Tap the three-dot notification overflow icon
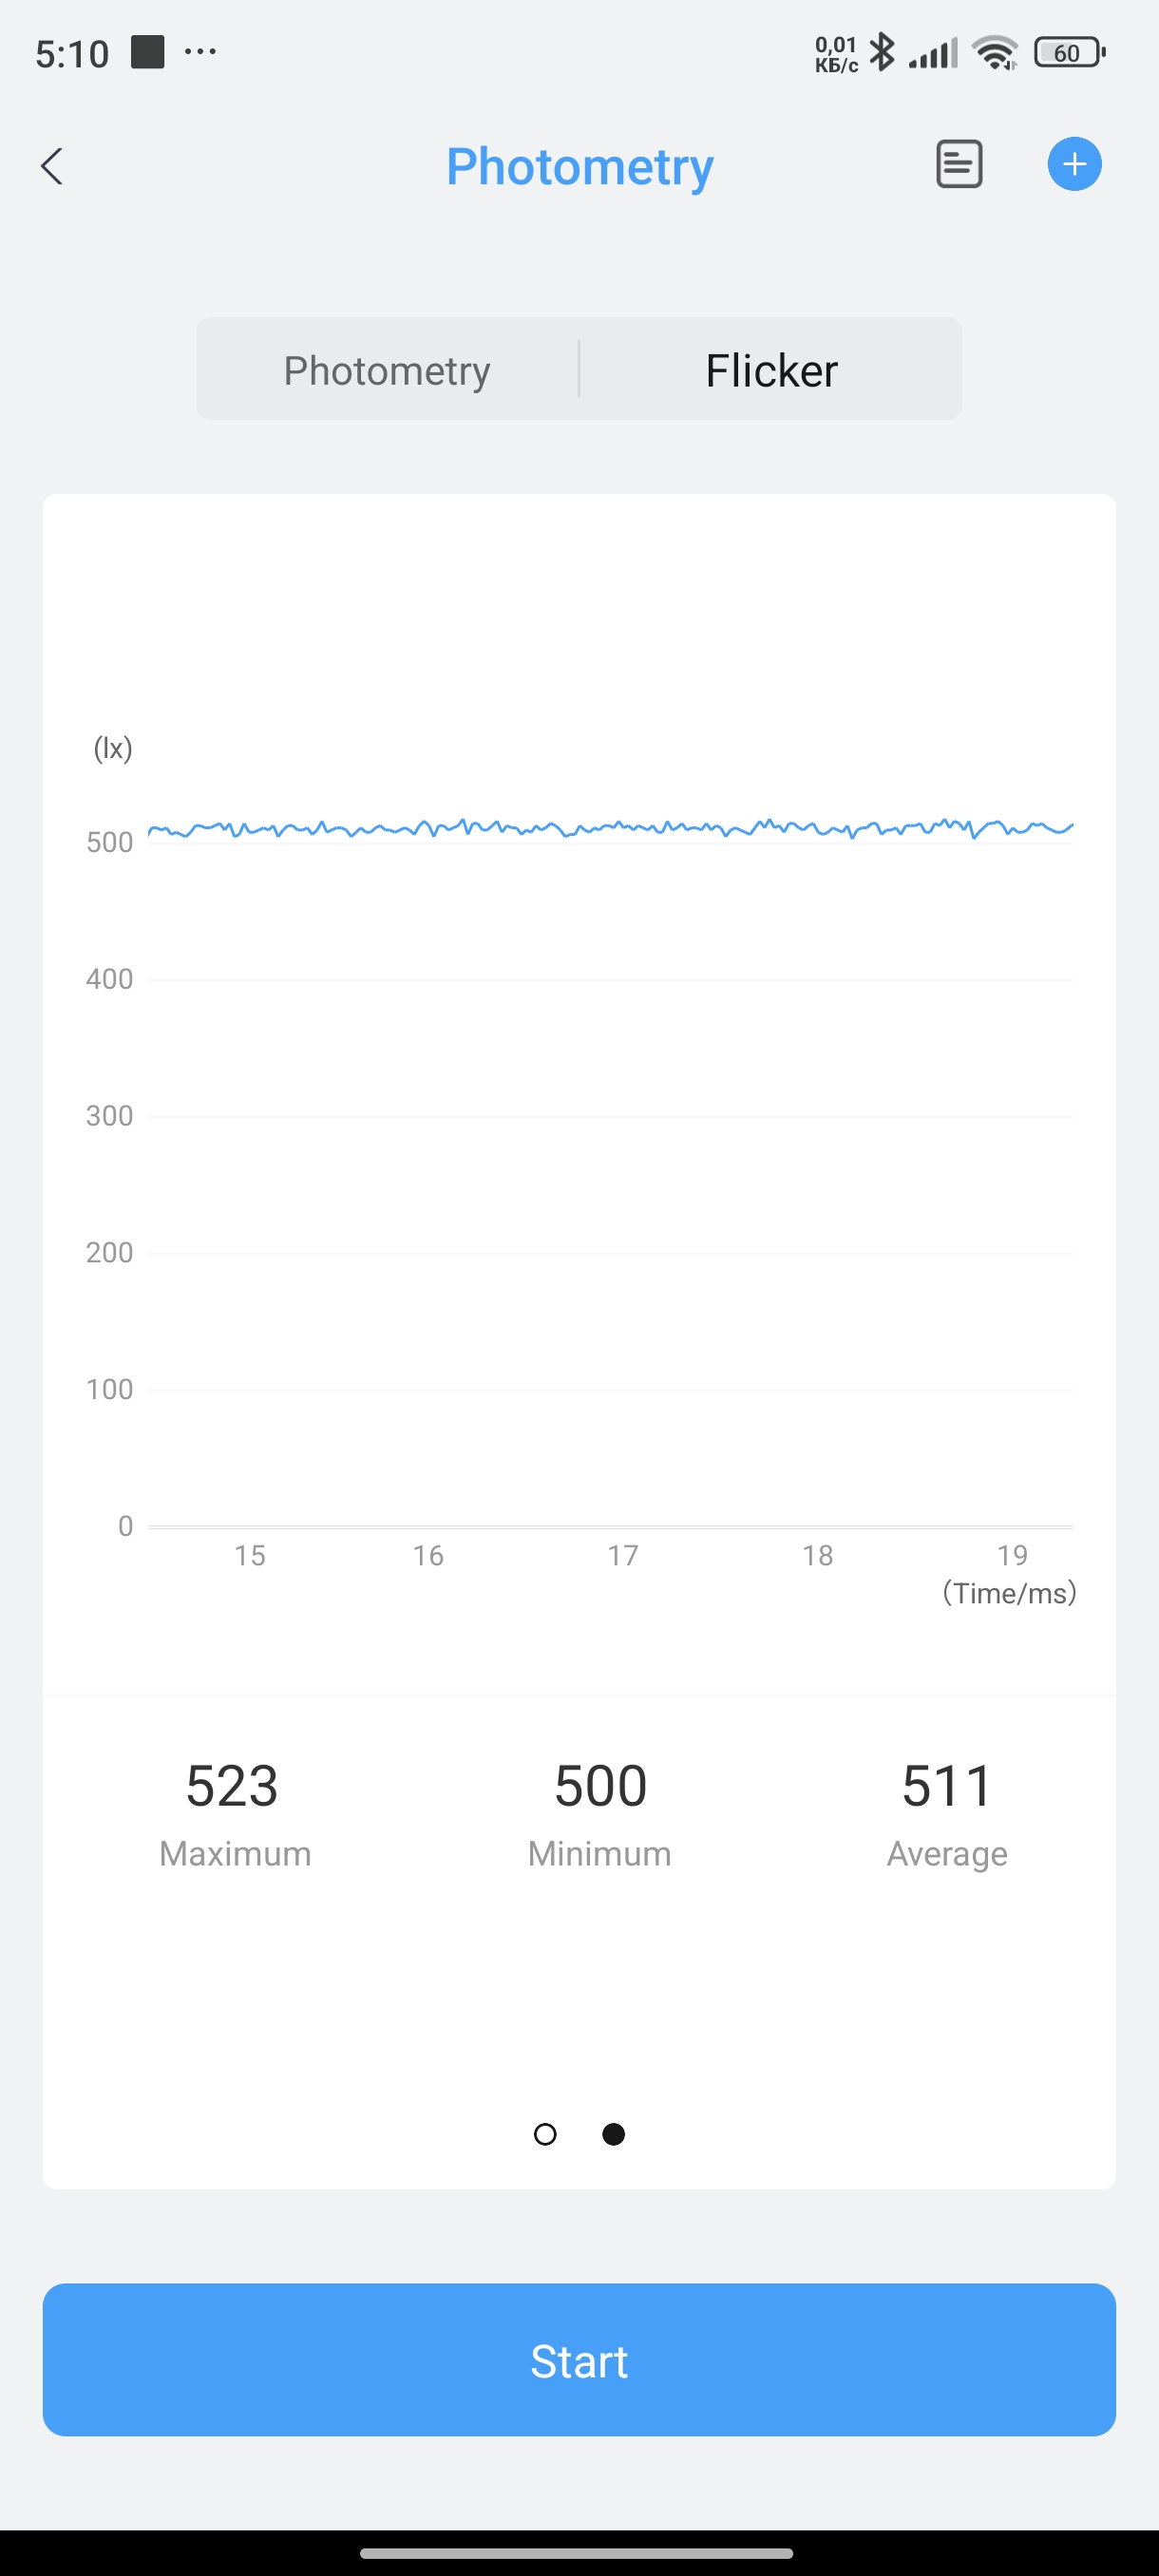 pyautogui.click(x=200, y=52)
